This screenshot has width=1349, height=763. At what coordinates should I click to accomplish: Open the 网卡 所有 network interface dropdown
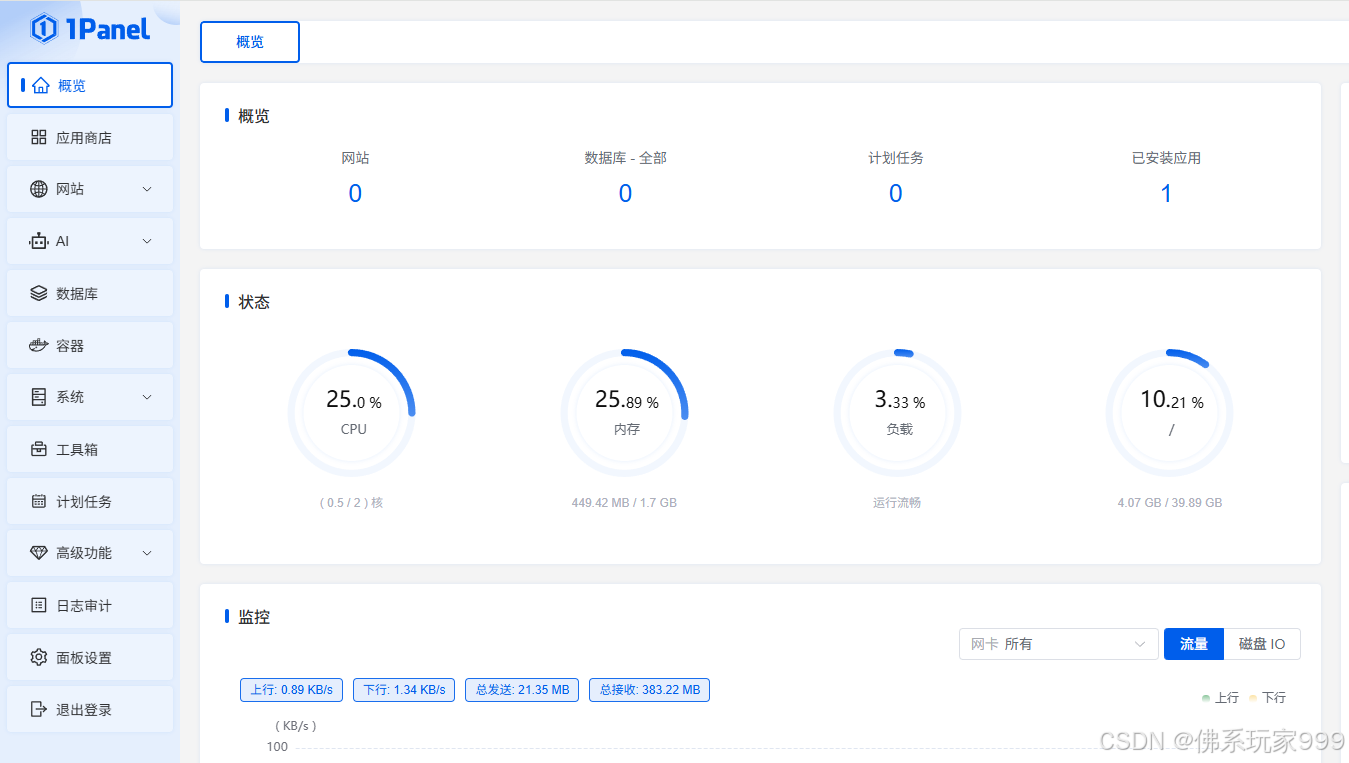click(x=1058, y=644)
